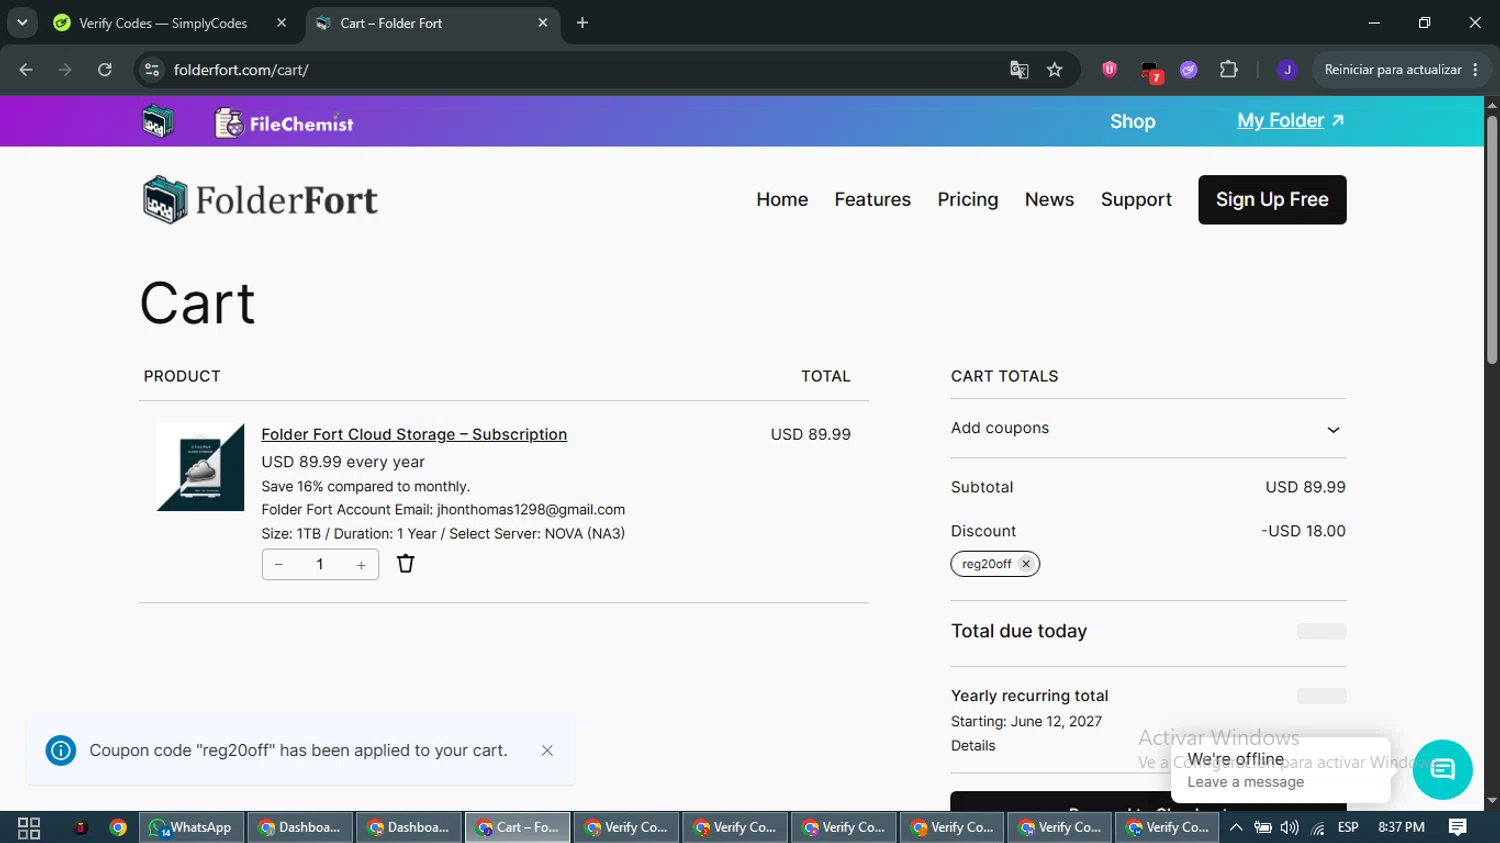Visit the News section
The image size is (1500, 843).
tap(1049, 200)
